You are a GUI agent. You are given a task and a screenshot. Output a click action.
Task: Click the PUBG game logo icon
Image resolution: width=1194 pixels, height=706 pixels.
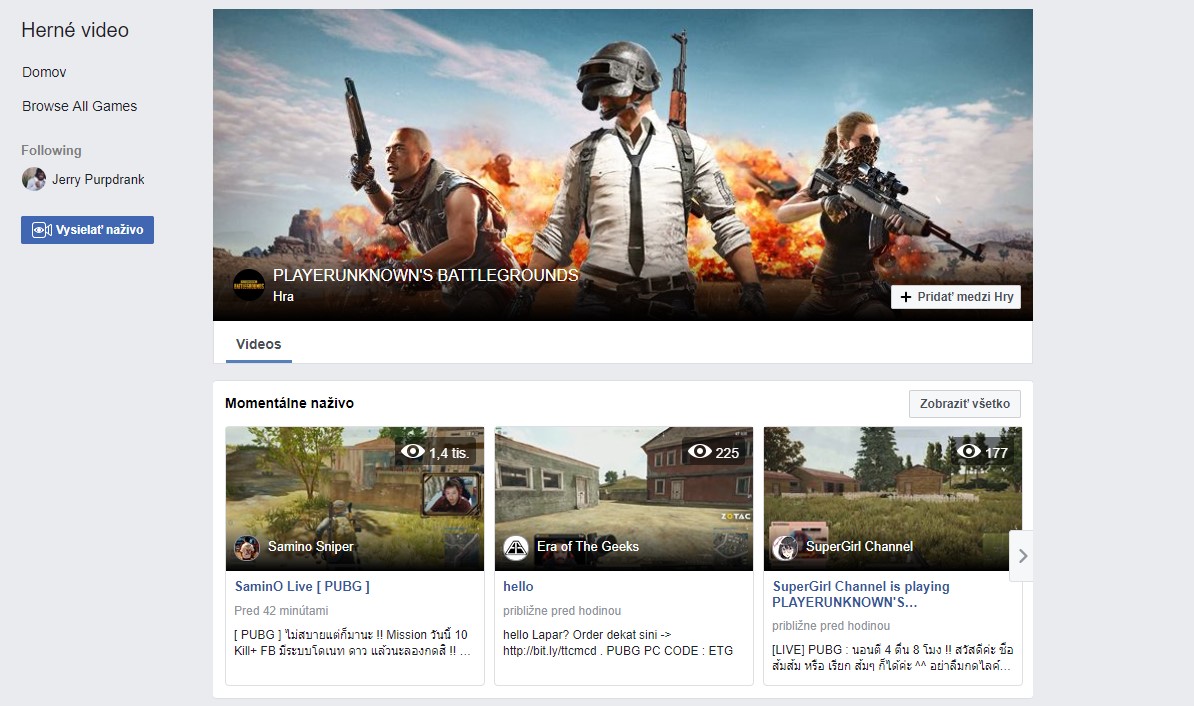pyautogui.click(x=249, y=285)
